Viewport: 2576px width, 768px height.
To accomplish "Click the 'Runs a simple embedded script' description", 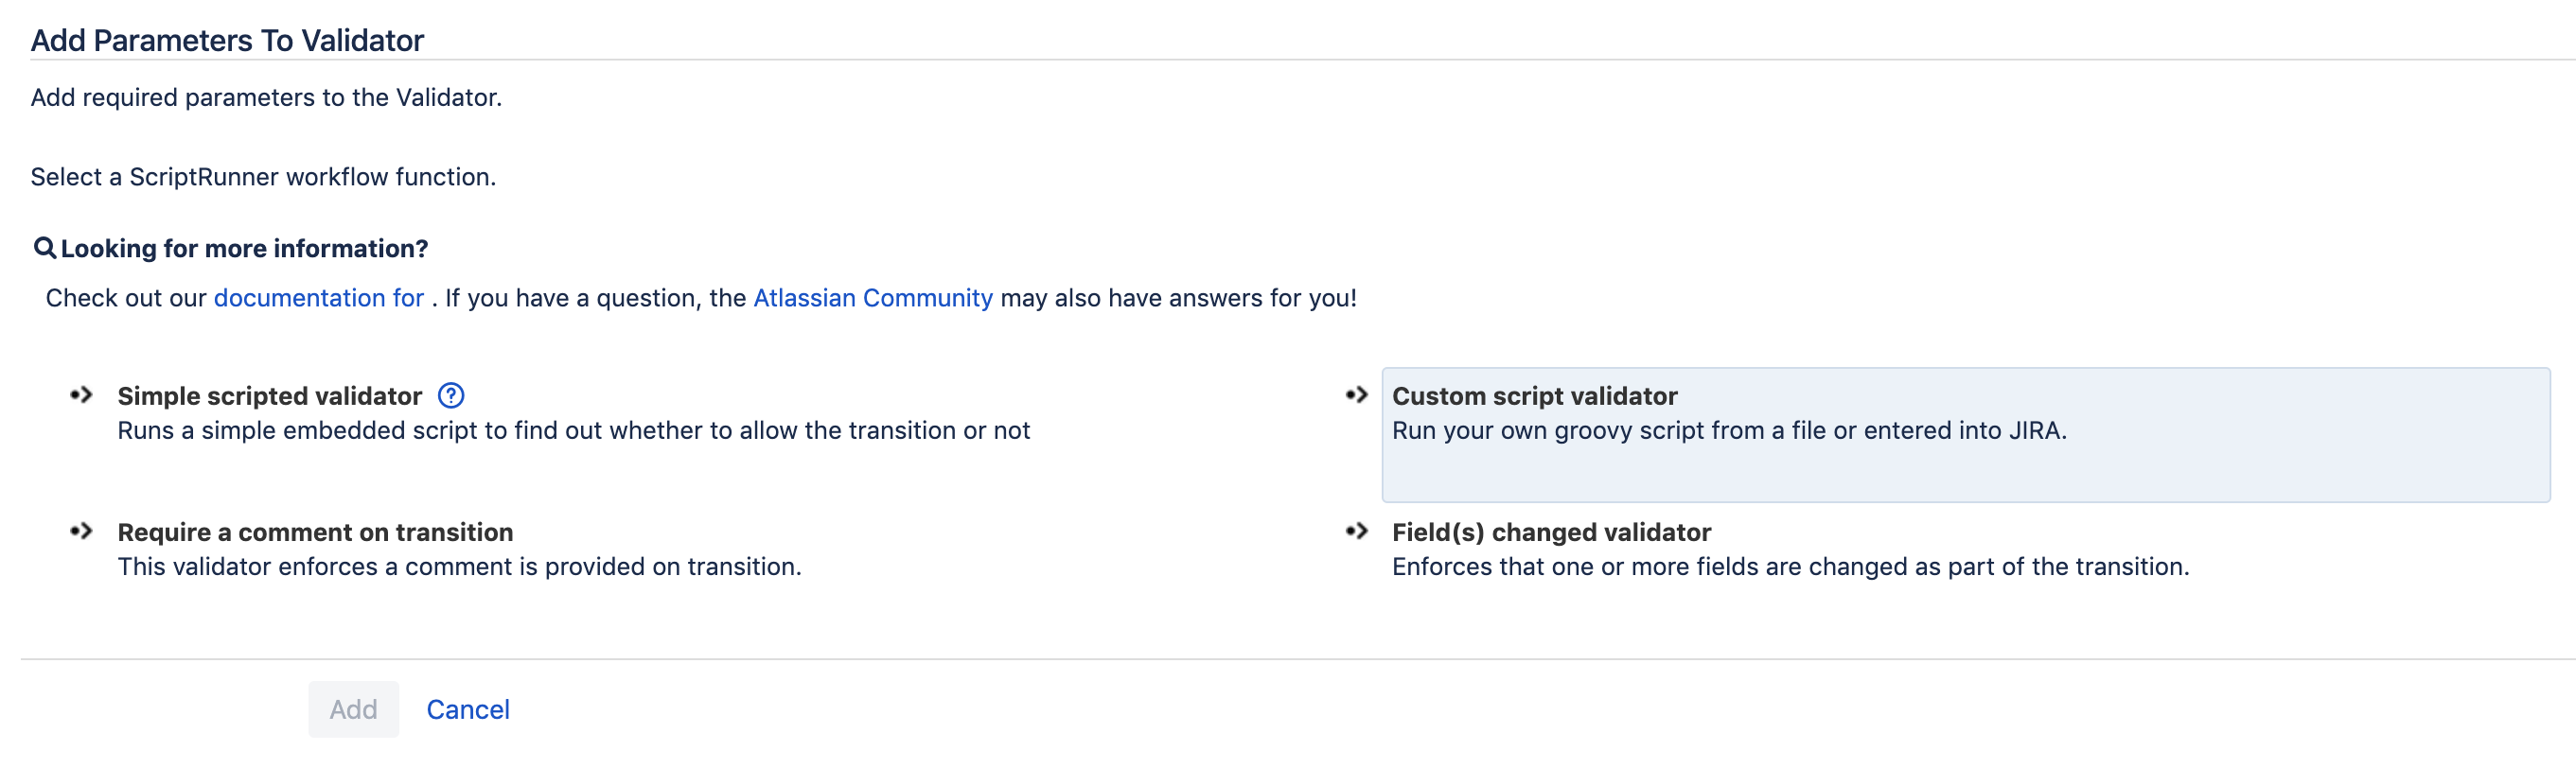I will pyautogui.click(x=573, y=430).
